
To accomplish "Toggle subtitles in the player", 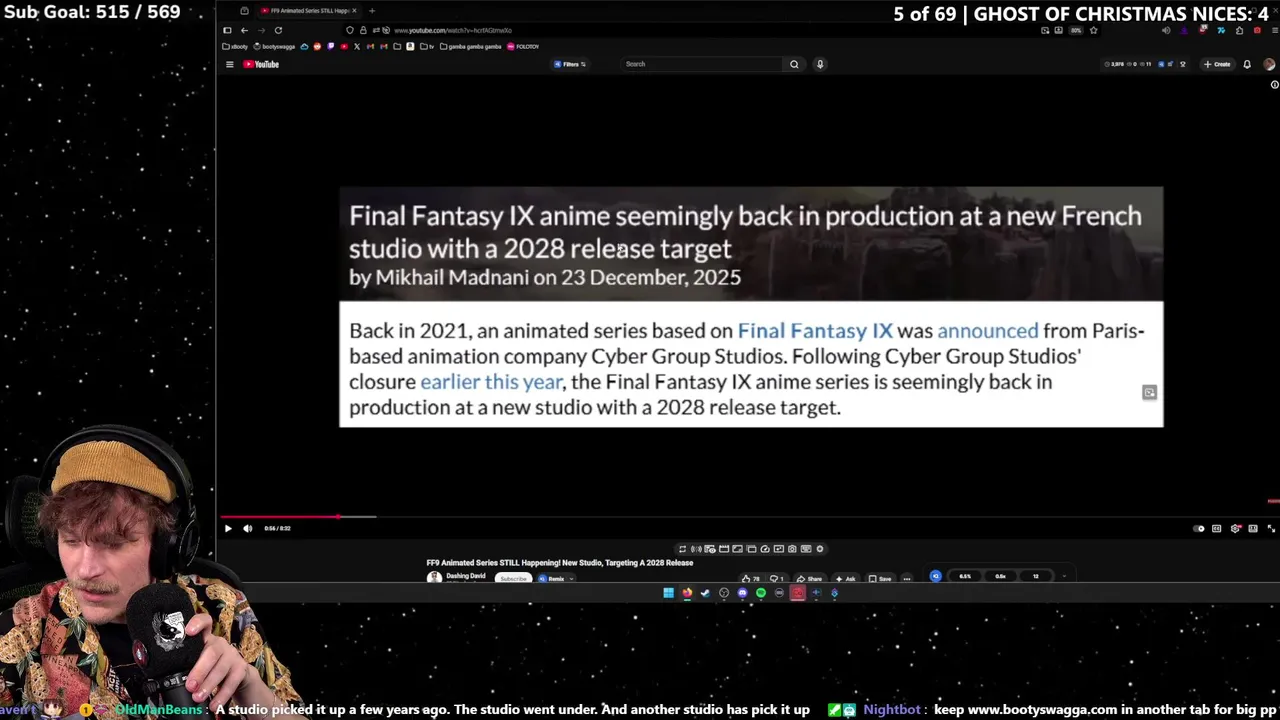I will [x=1217, y=528].
